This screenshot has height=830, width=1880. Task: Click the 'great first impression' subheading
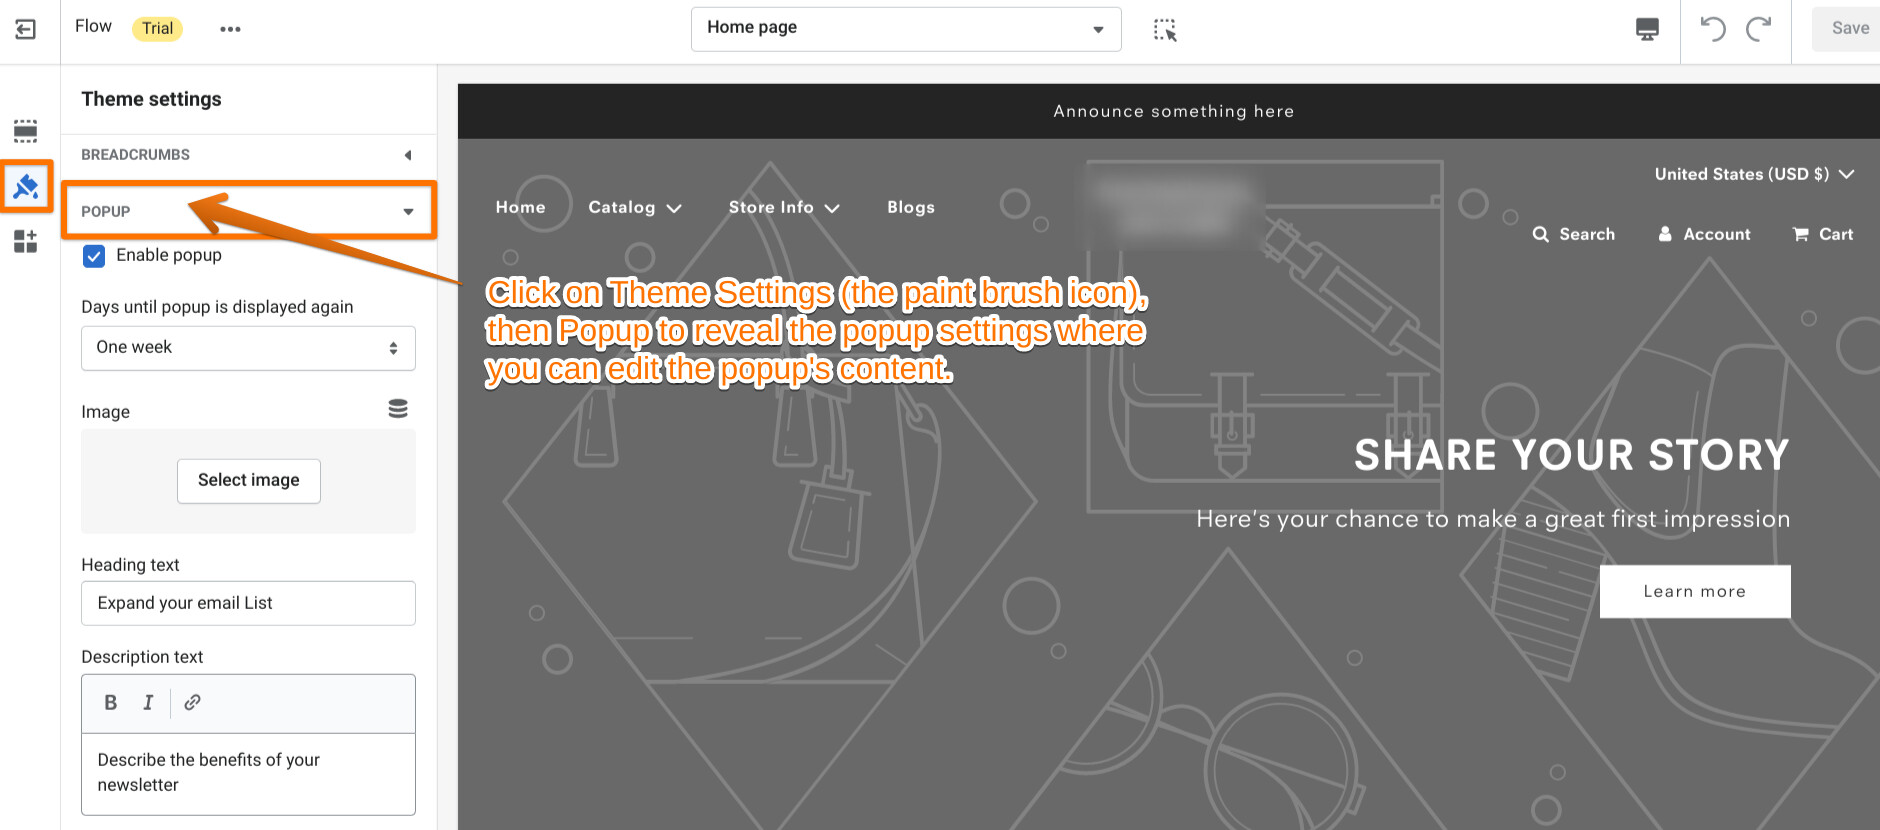pos(1493,519)
